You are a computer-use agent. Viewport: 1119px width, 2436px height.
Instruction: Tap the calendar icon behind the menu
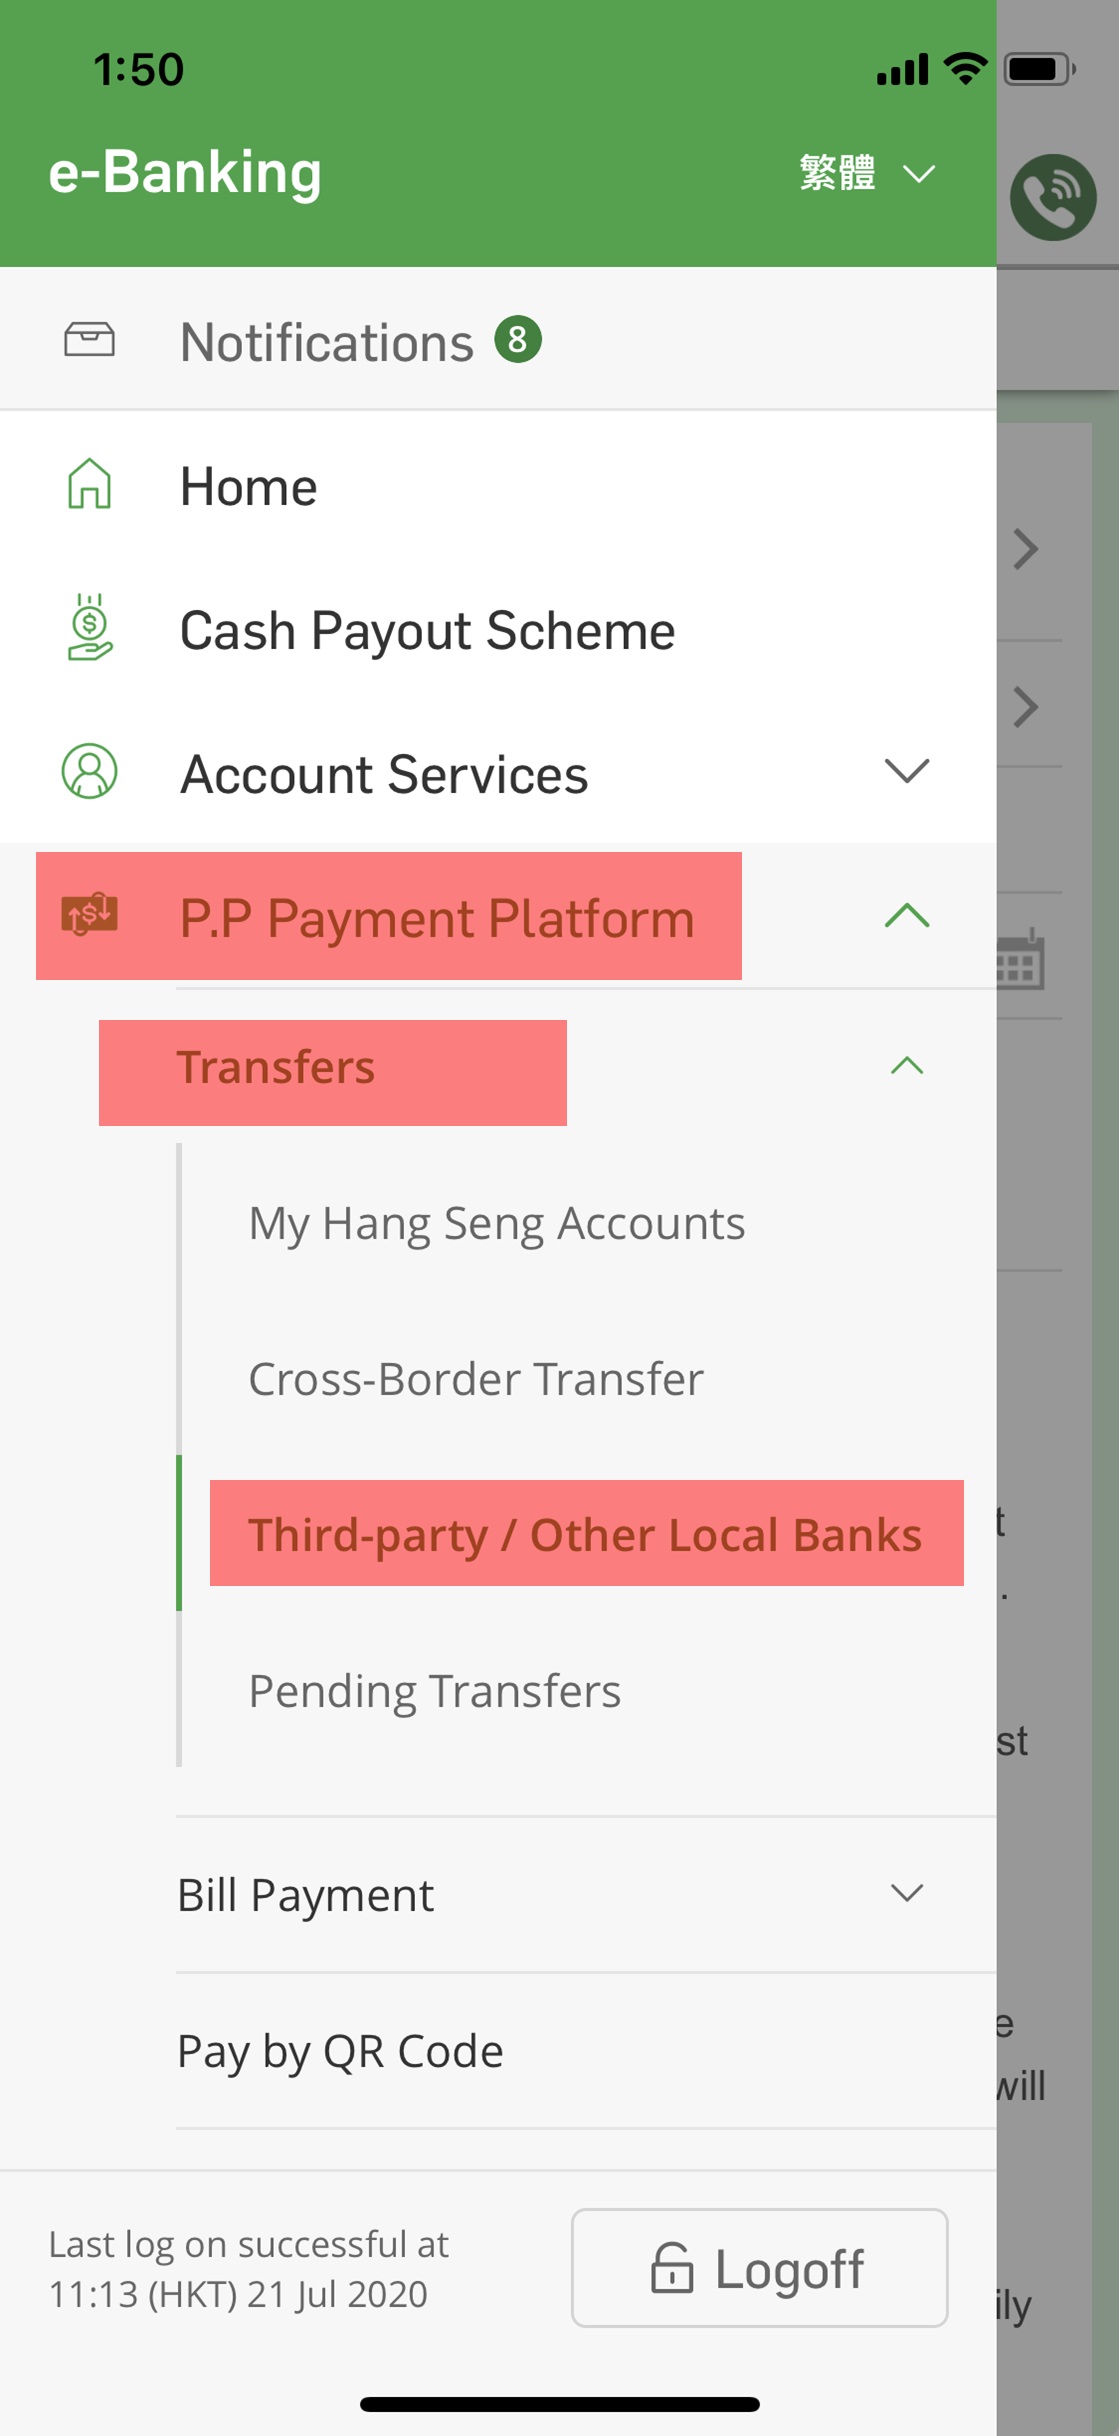[x=1022, y=960]
